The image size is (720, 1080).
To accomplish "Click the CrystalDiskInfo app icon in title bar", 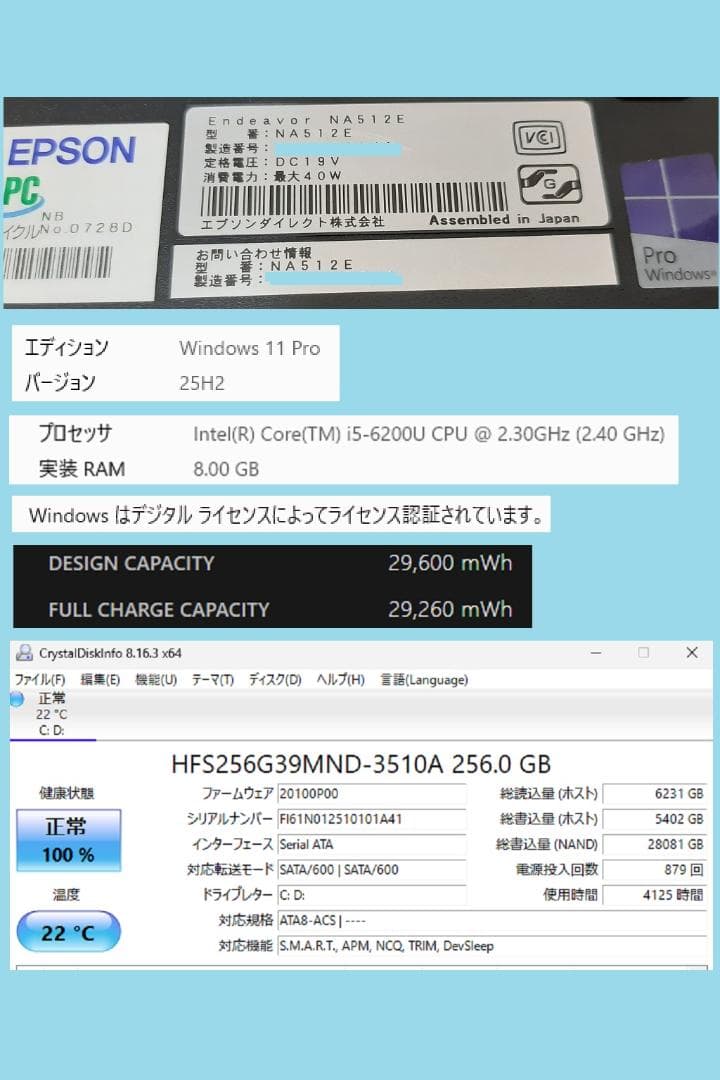I will point(24,652).
